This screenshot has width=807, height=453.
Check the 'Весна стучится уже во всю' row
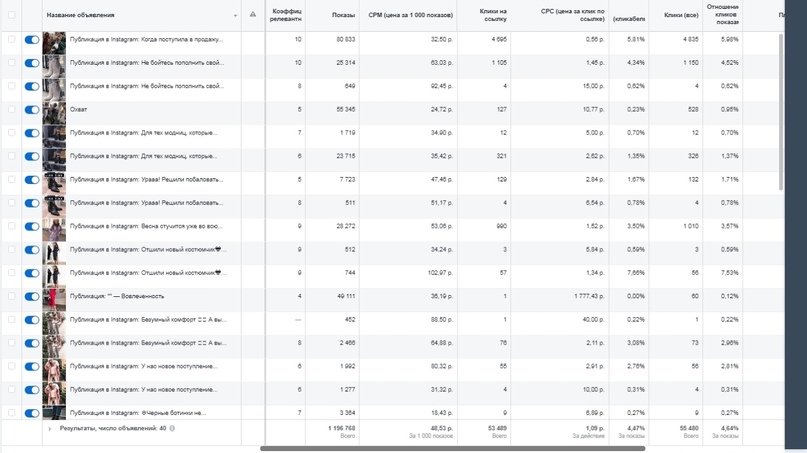[x=11, y=226]
